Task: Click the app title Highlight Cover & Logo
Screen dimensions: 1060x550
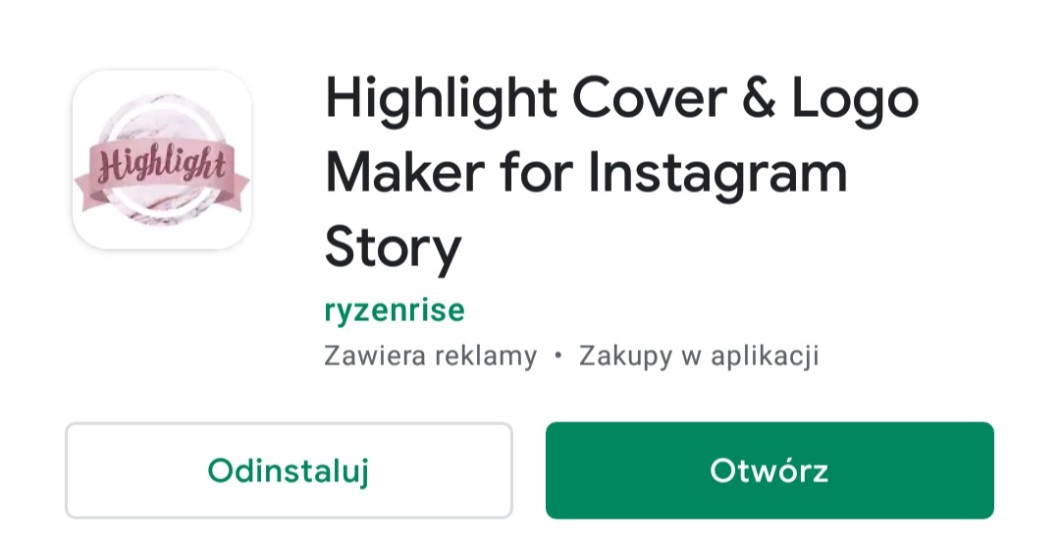Action: (621, 99)
